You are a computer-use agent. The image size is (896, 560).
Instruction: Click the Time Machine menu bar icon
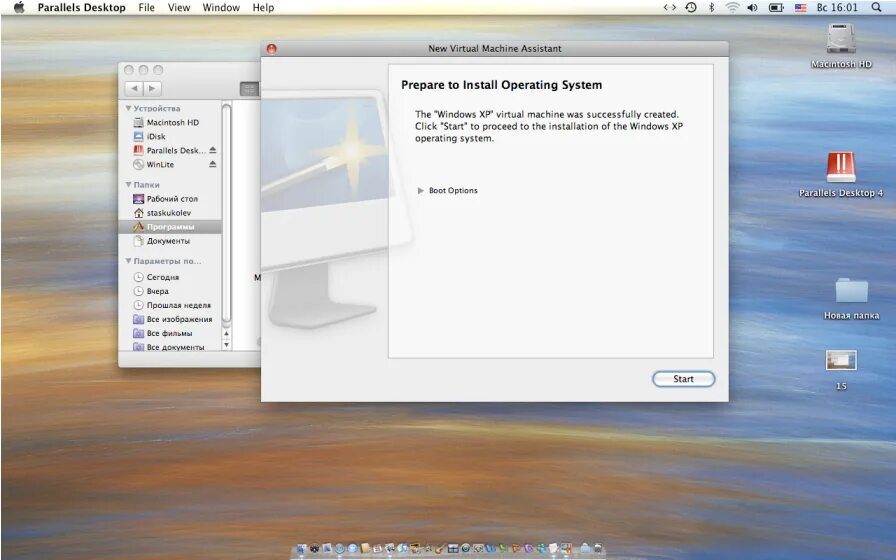point(691,7)
